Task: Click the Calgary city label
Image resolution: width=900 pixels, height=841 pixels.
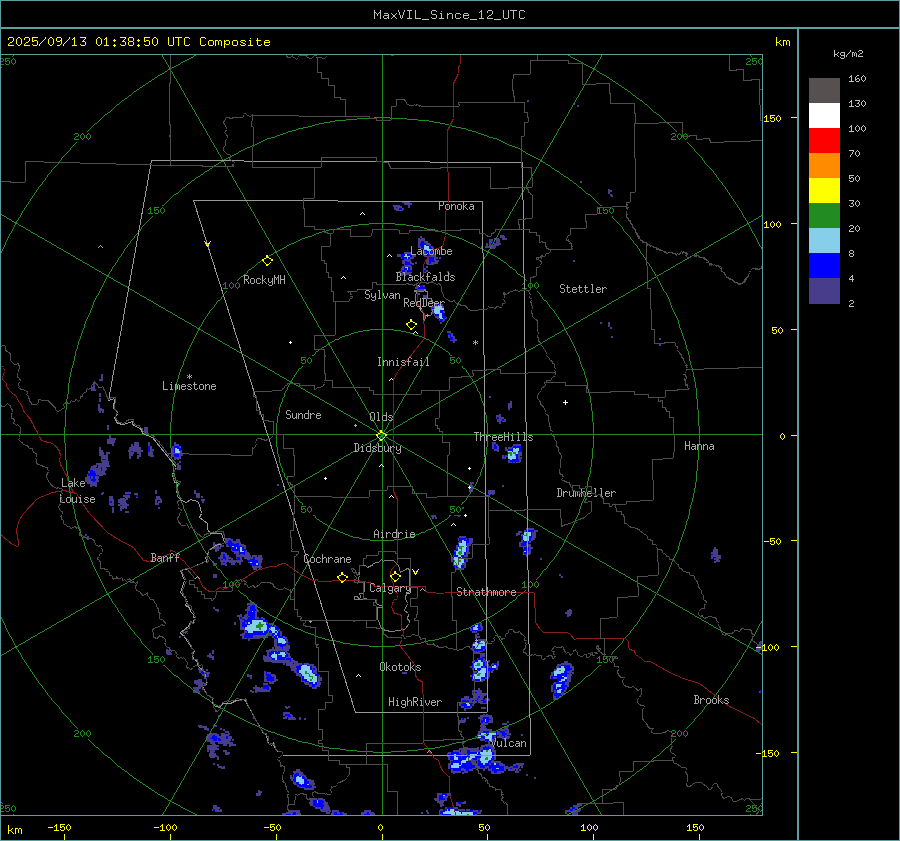Action: (x=390, y=588)
